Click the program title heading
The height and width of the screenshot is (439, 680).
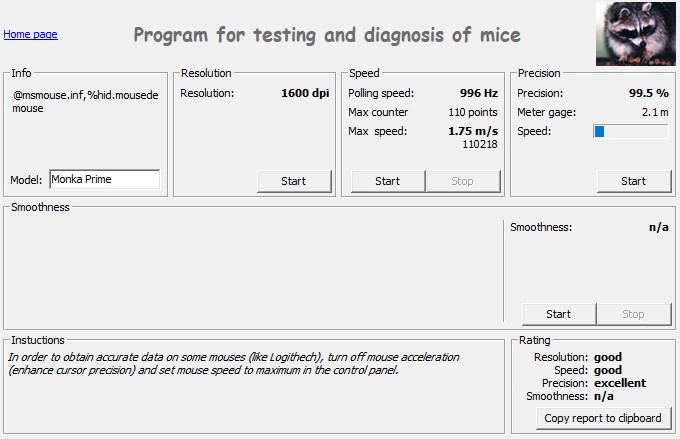(x=327, y=35)
